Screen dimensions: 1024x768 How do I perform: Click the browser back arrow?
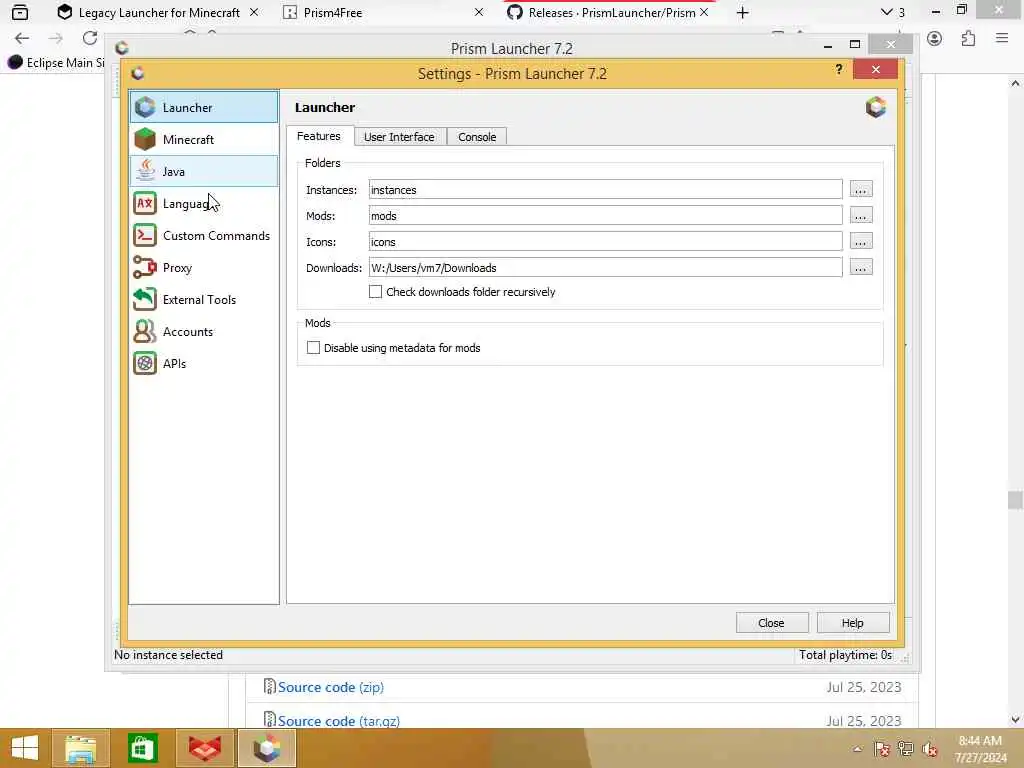click(22, 39)
